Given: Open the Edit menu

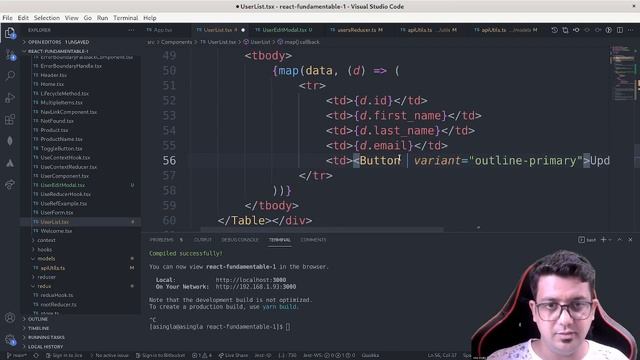Looking at the screenshot, I should pos(23,18).
